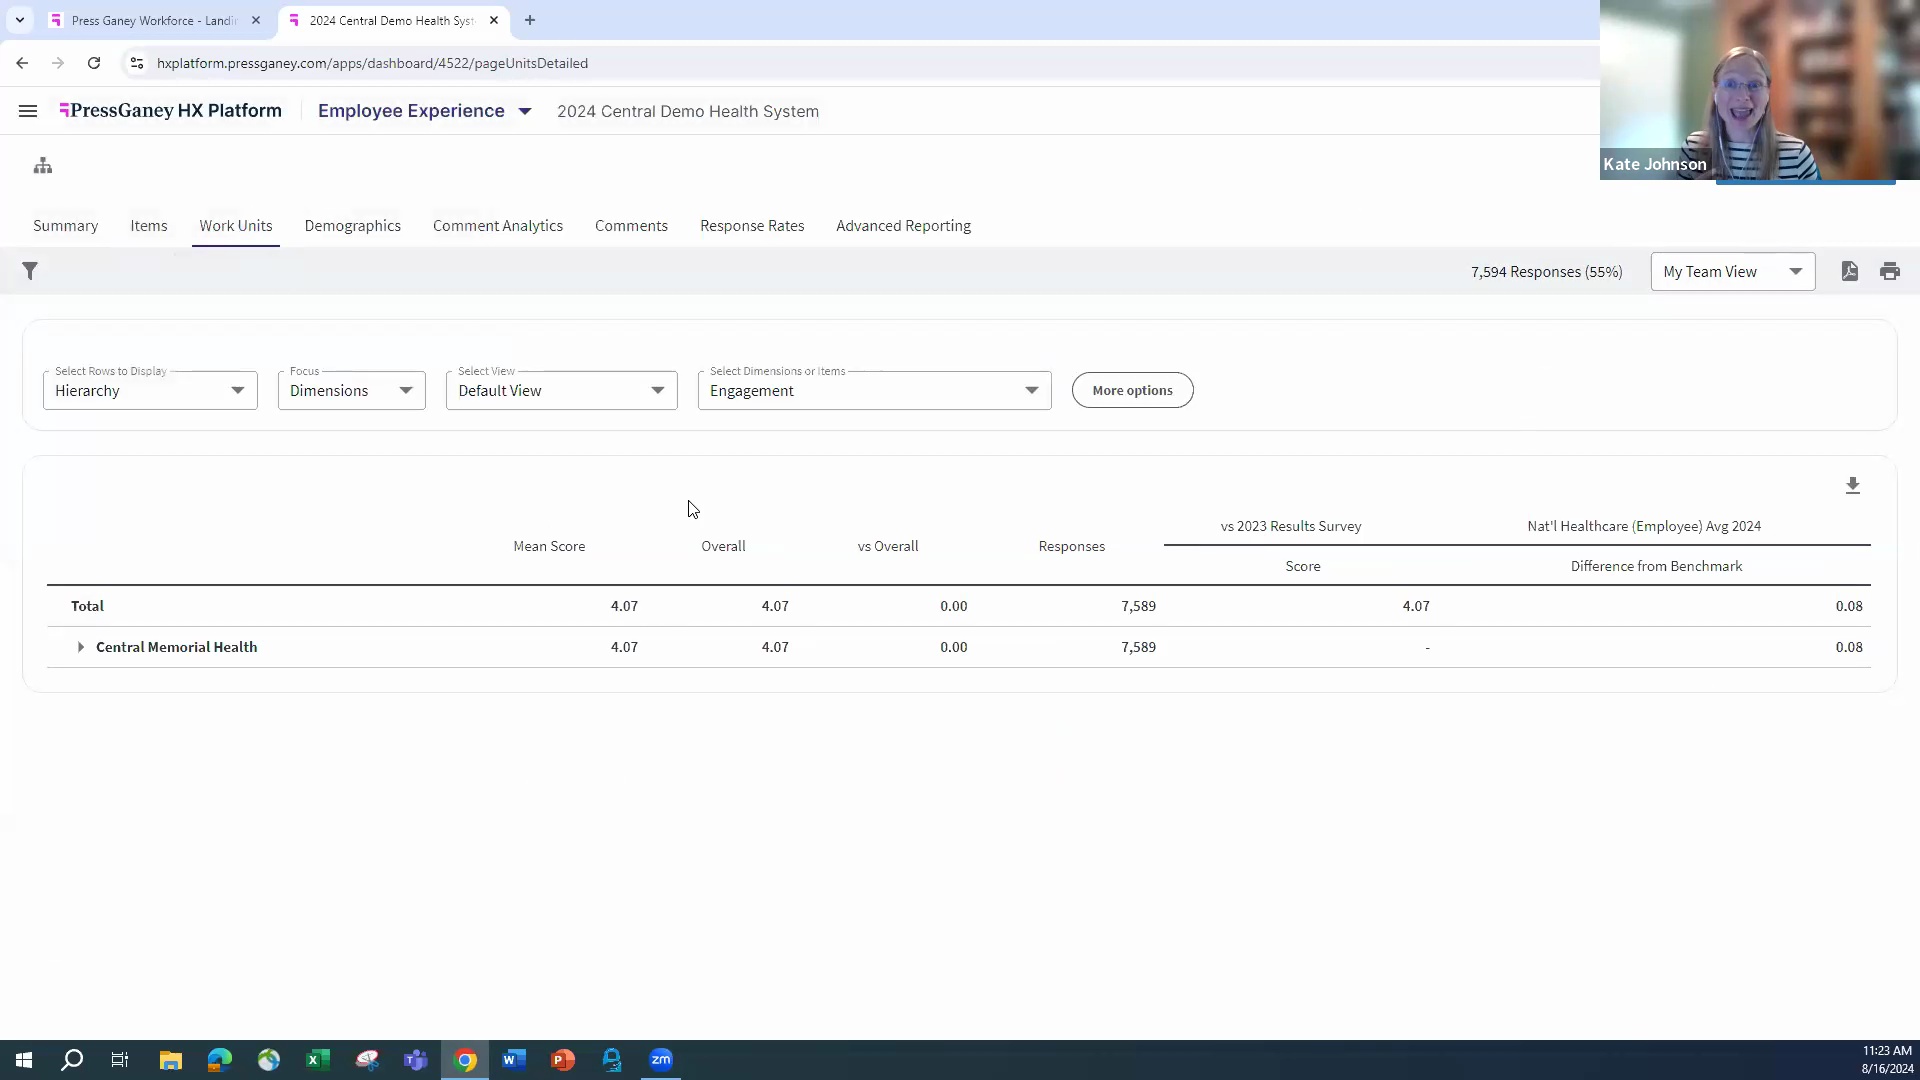Open a new browser tab

click(x=529, y=20)
